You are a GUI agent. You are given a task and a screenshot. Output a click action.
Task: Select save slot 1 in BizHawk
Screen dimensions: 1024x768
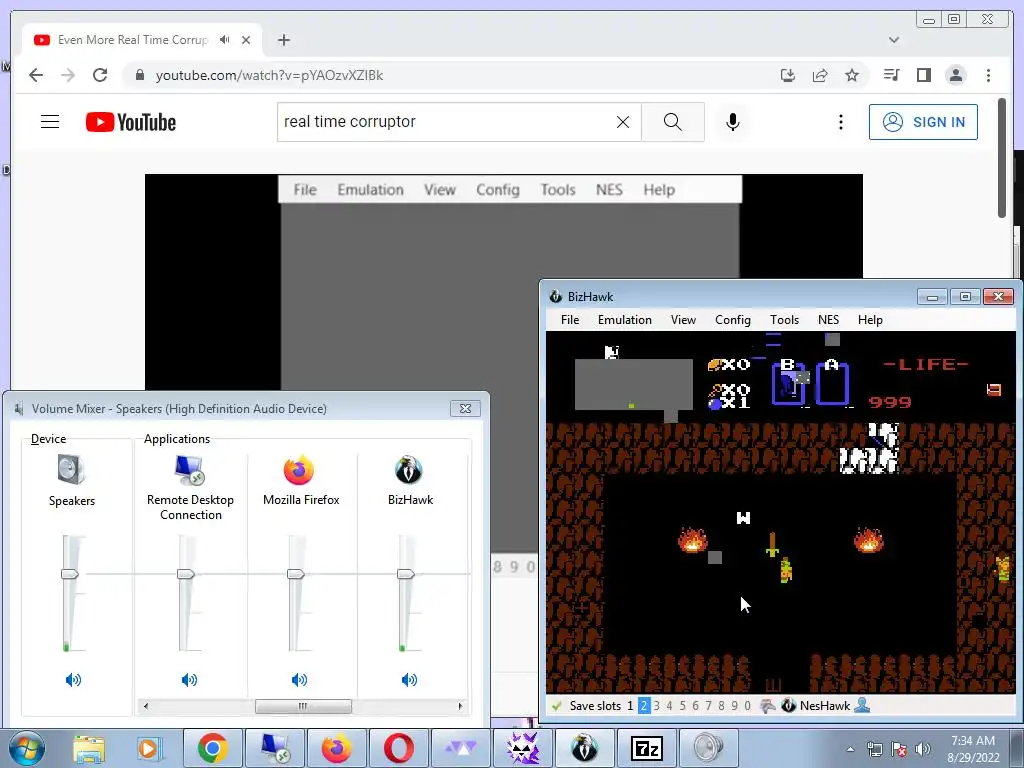click(630, 705)
